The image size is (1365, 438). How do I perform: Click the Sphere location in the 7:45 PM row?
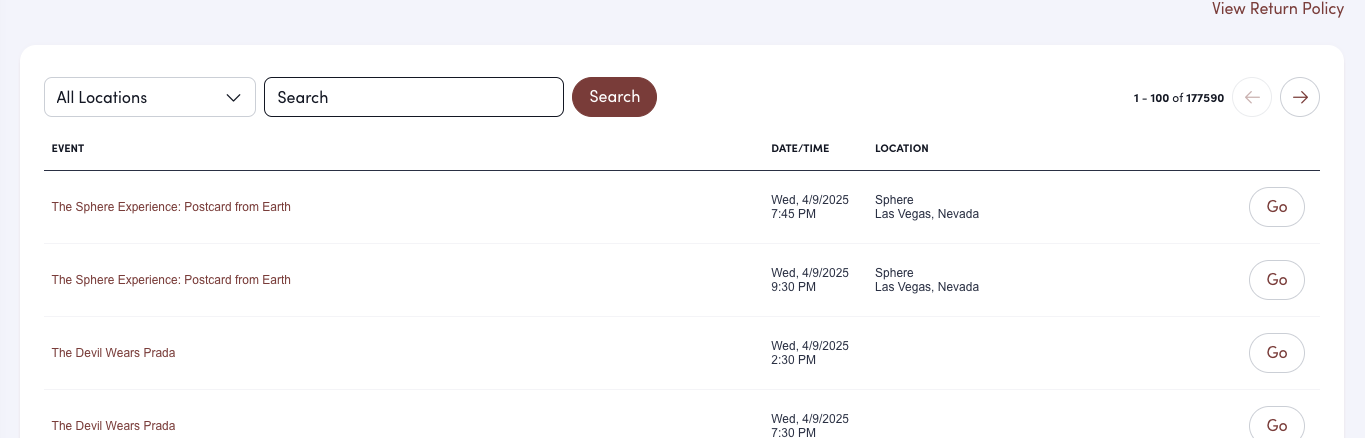(x=894, y=200)
